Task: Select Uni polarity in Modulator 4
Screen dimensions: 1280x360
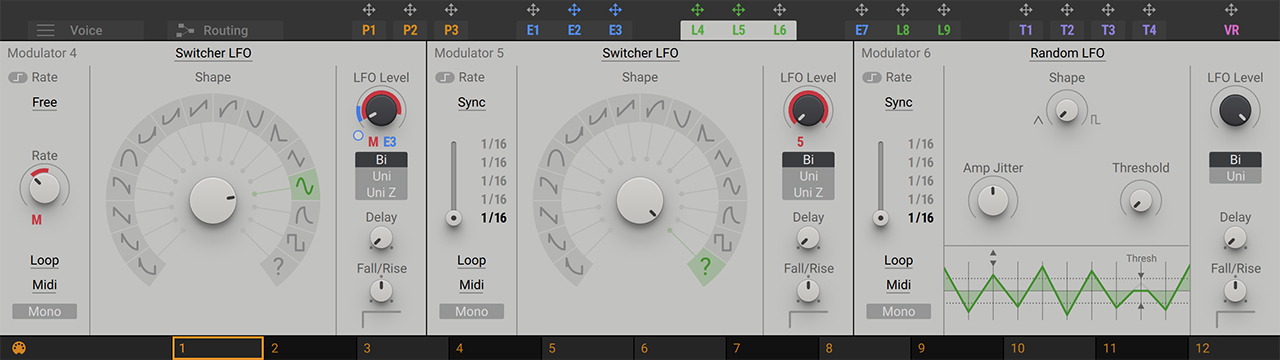Action: coord(381,176)
